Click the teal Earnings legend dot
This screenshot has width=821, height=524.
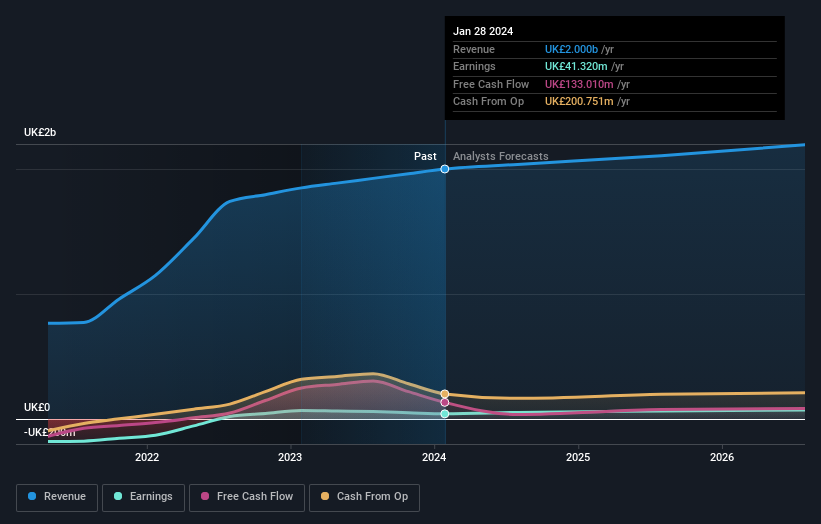(118, 496)
